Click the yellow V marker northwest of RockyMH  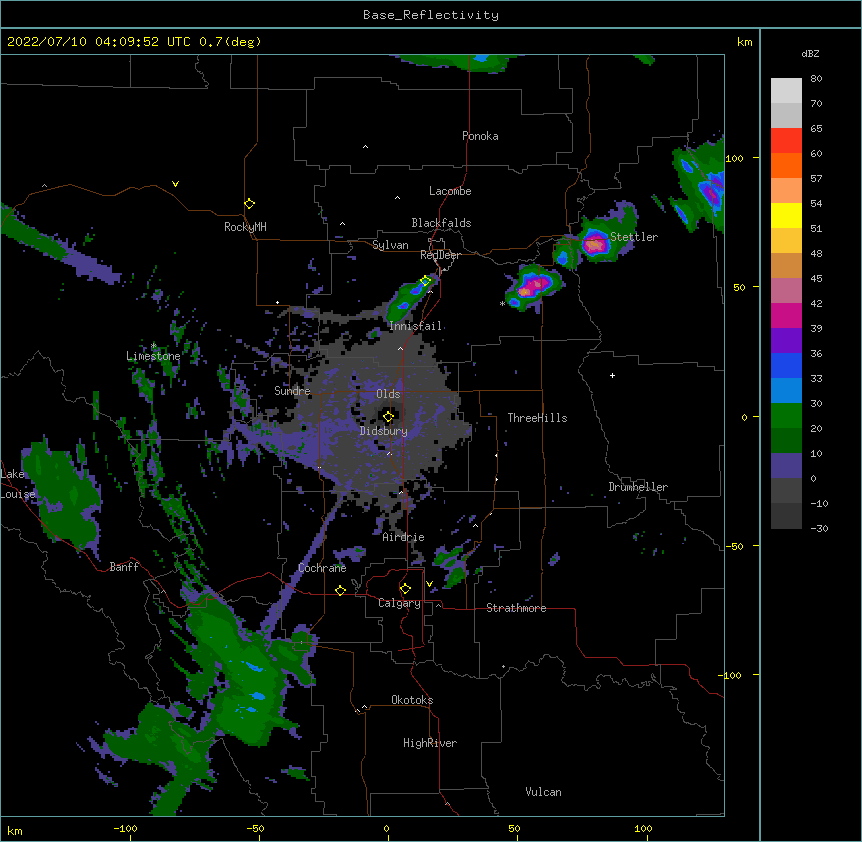(x=175, y=184)
